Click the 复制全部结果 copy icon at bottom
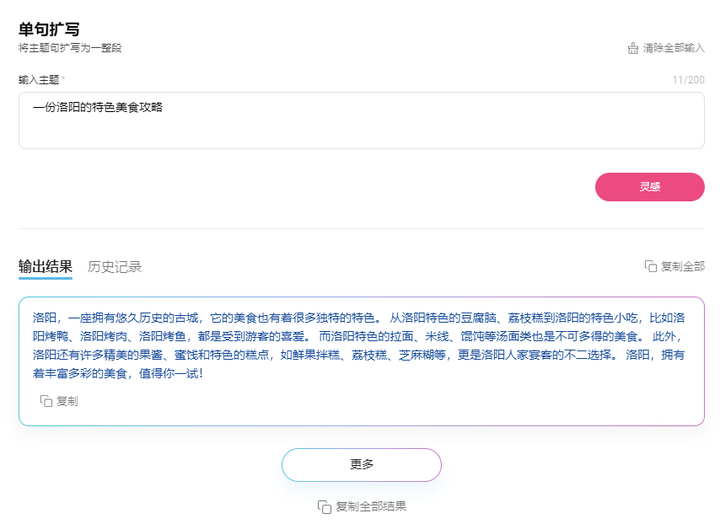The width and height of the screenshot is (720, 524). [x=324, y=507]
